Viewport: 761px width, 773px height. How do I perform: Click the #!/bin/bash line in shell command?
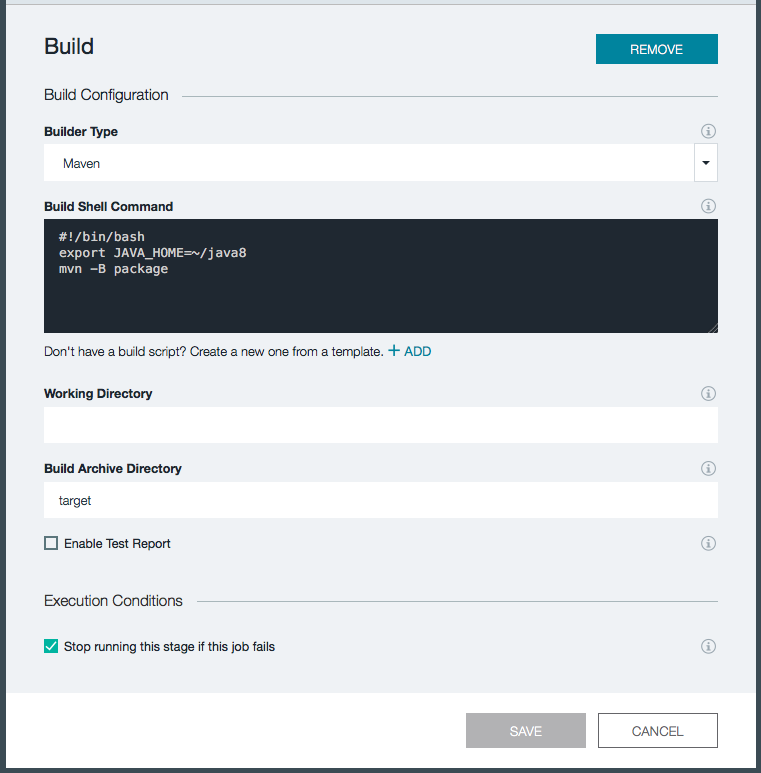(102, 237)
